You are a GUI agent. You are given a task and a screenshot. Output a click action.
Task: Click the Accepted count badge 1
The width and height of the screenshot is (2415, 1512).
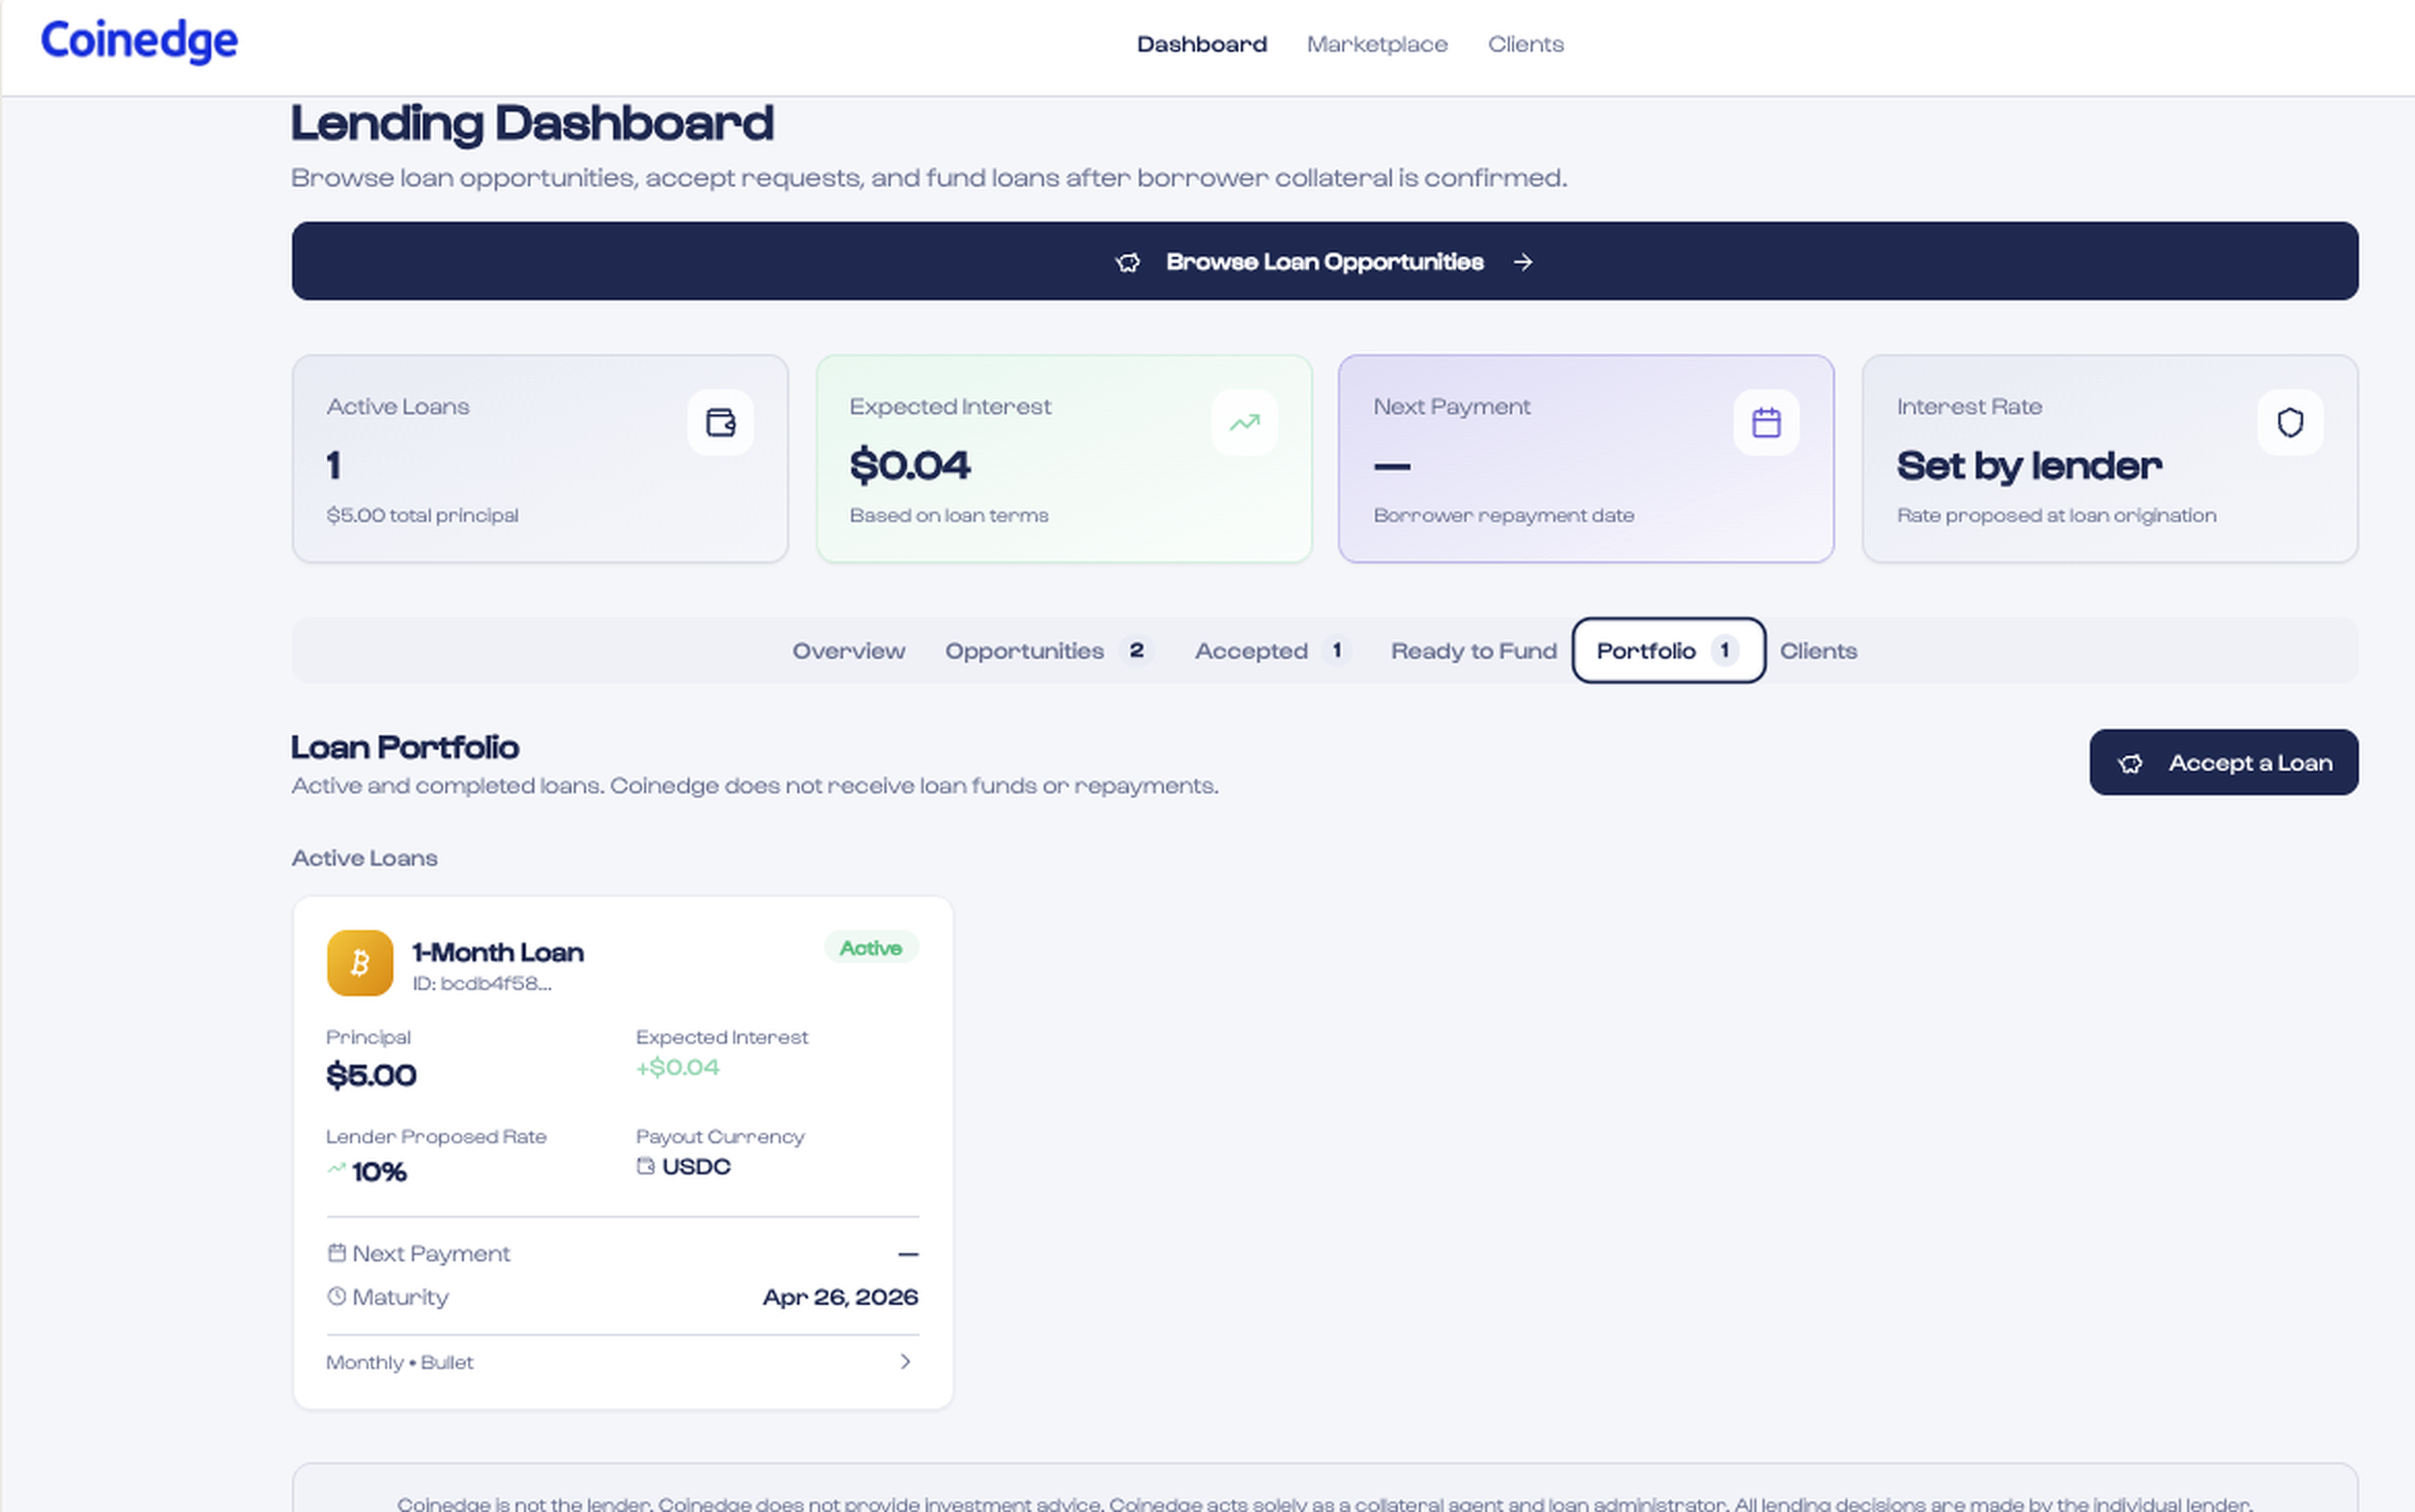point(1336,651)
